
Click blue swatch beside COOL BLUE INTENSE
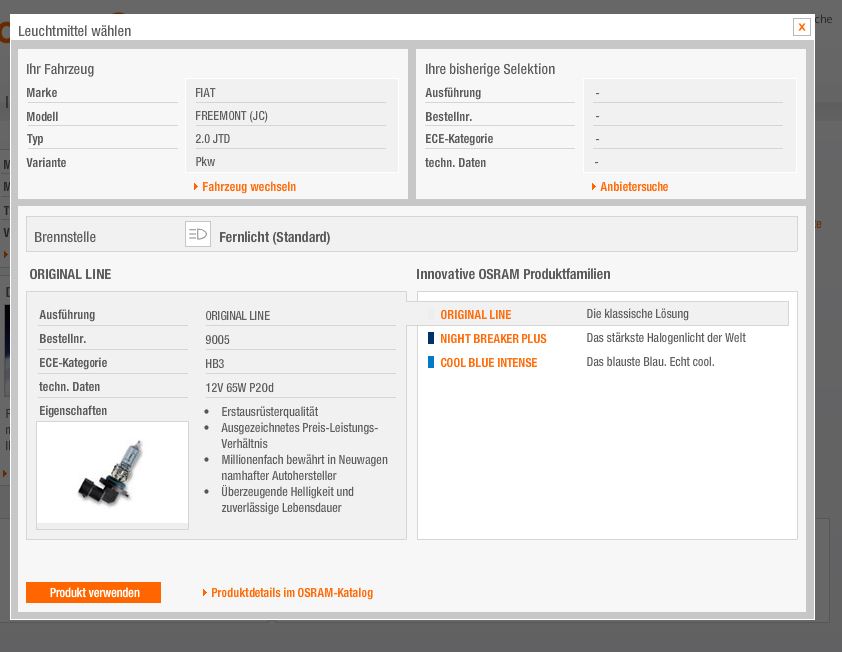(x=431, y=362)
